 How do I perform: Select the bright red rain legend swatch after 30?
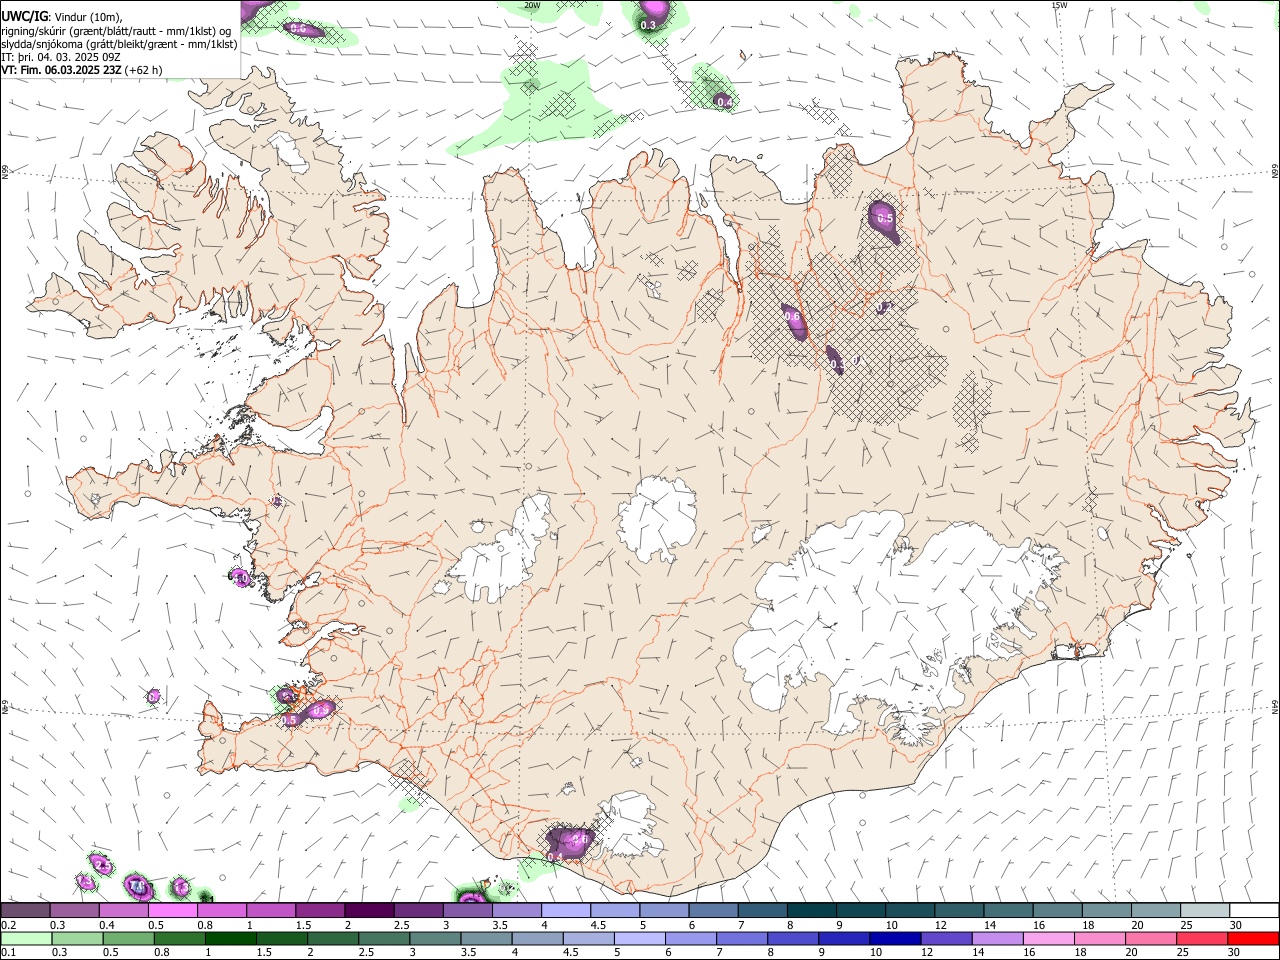coord(1253,938)
